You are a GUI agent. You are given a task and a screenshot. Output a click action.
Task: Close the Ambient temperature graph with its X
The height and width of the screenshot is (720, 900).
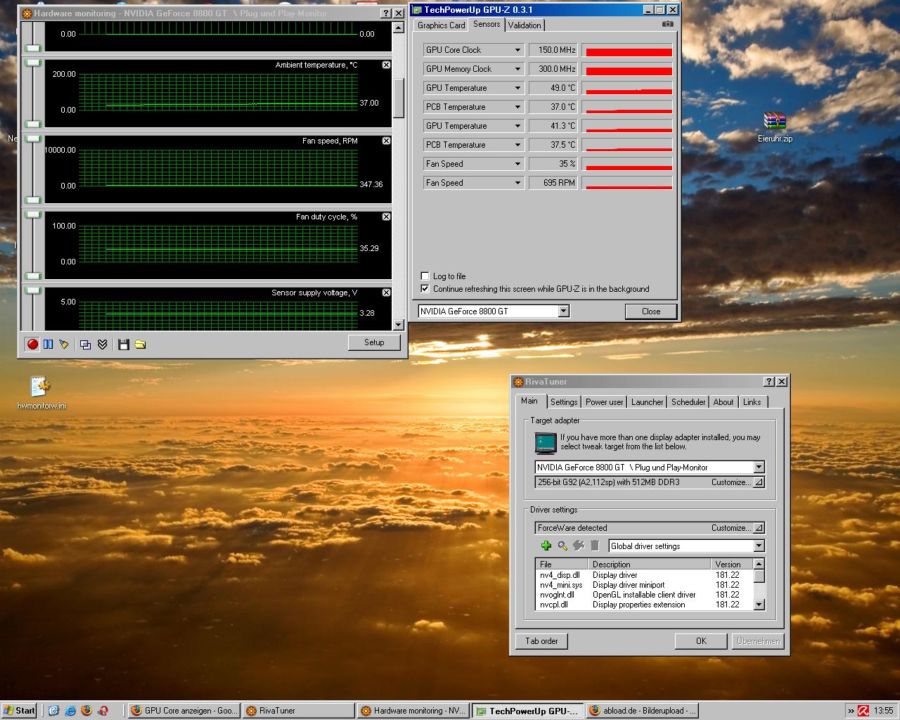tap(386, 65)
